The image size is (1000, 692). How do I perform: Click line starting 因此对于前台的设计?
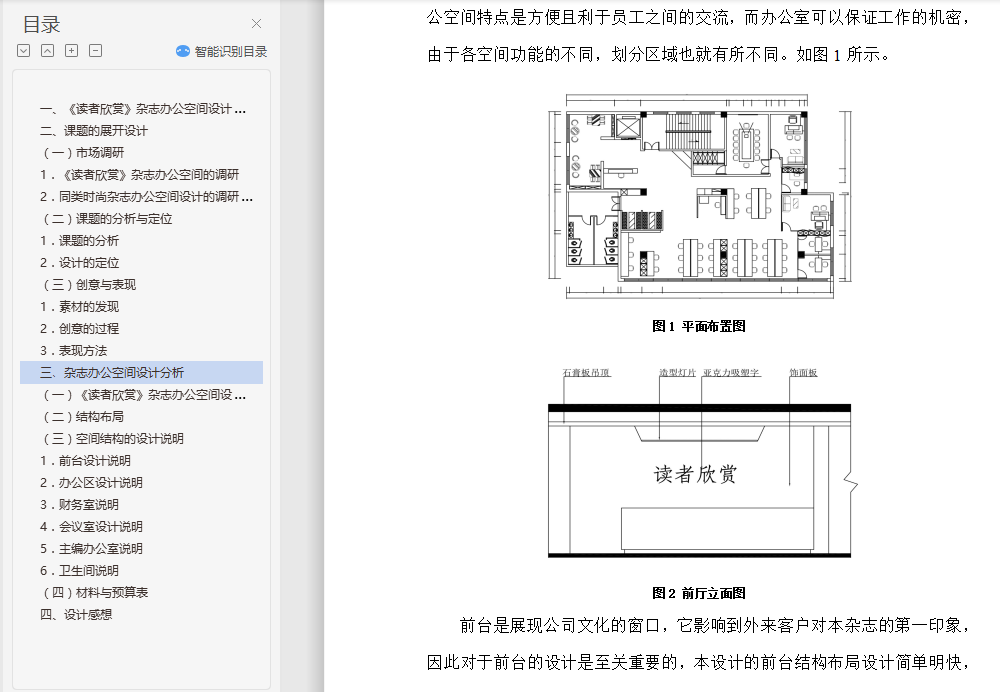699,663
